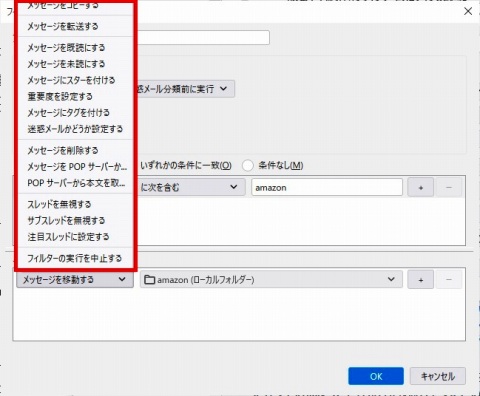Add a condition row with plus button
This screenshot has width=480, height=396.
pyautogui.click(x=421, y=187)
